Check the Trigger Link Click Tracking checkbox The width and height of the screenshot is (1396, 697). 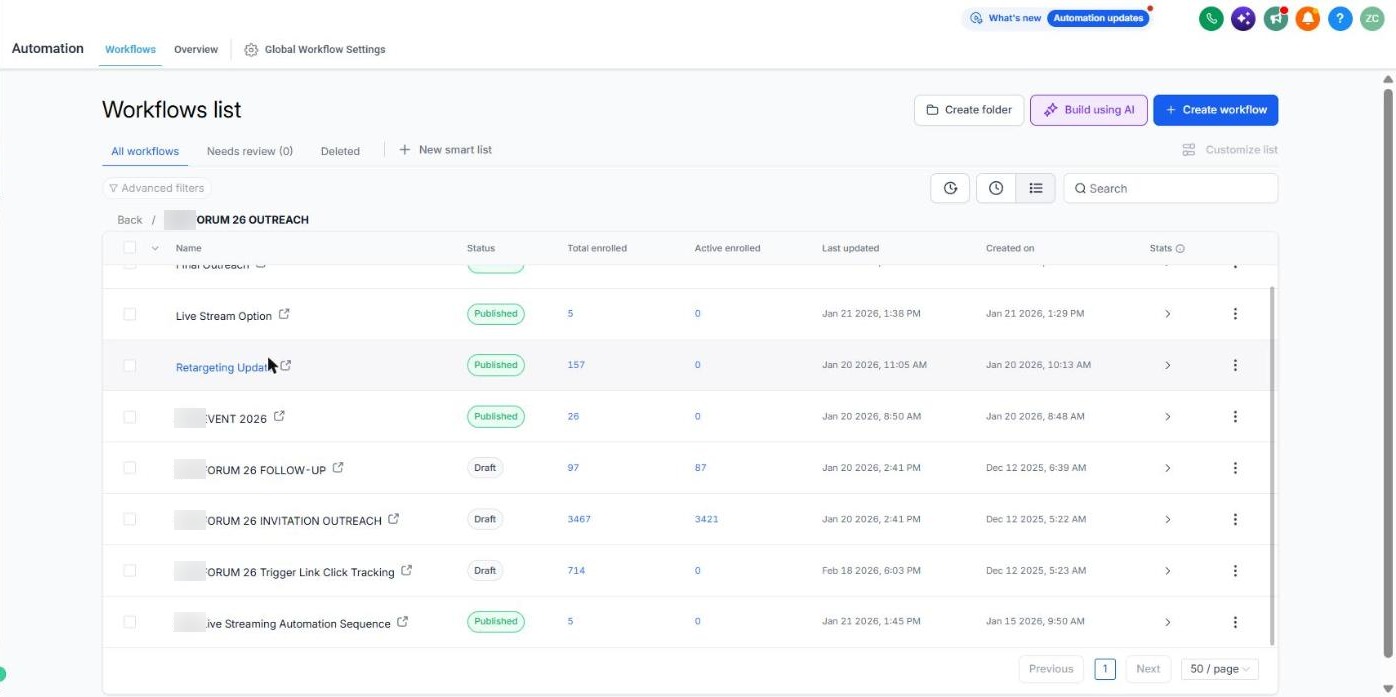[x=130, y=571]
